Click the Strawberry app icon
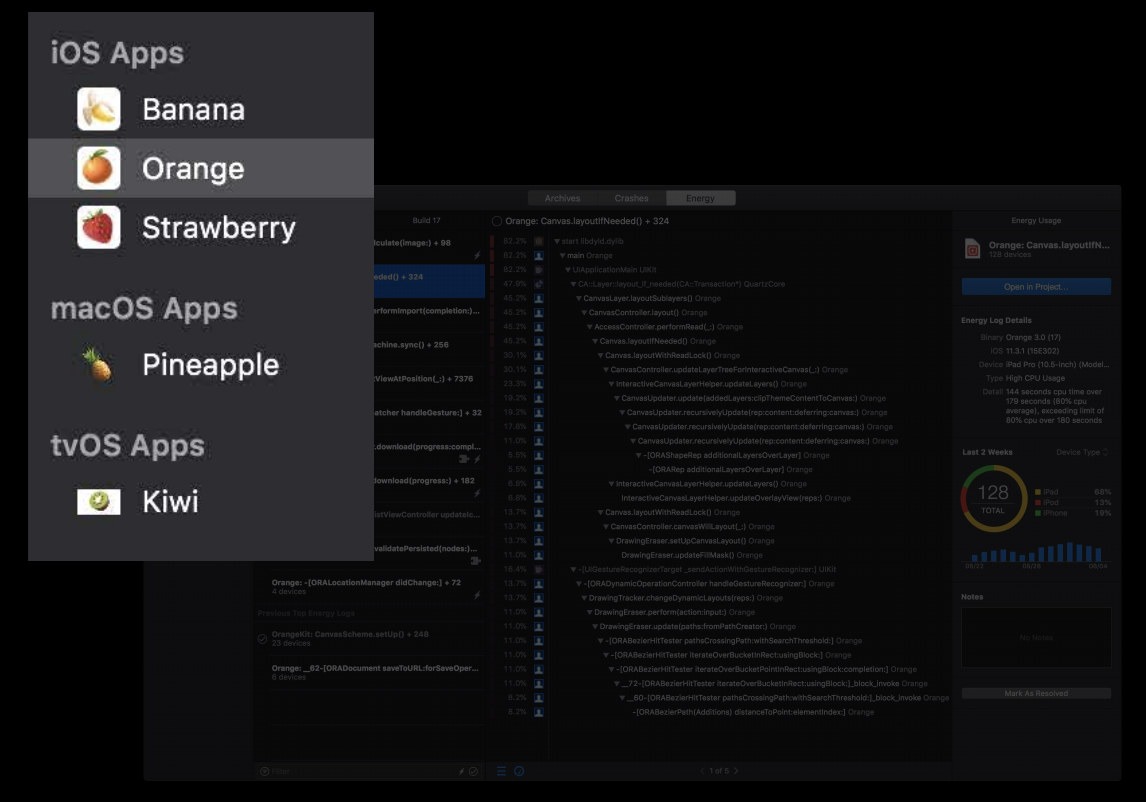The height and width of the screenshot is (802, 1146). [99, 227]
